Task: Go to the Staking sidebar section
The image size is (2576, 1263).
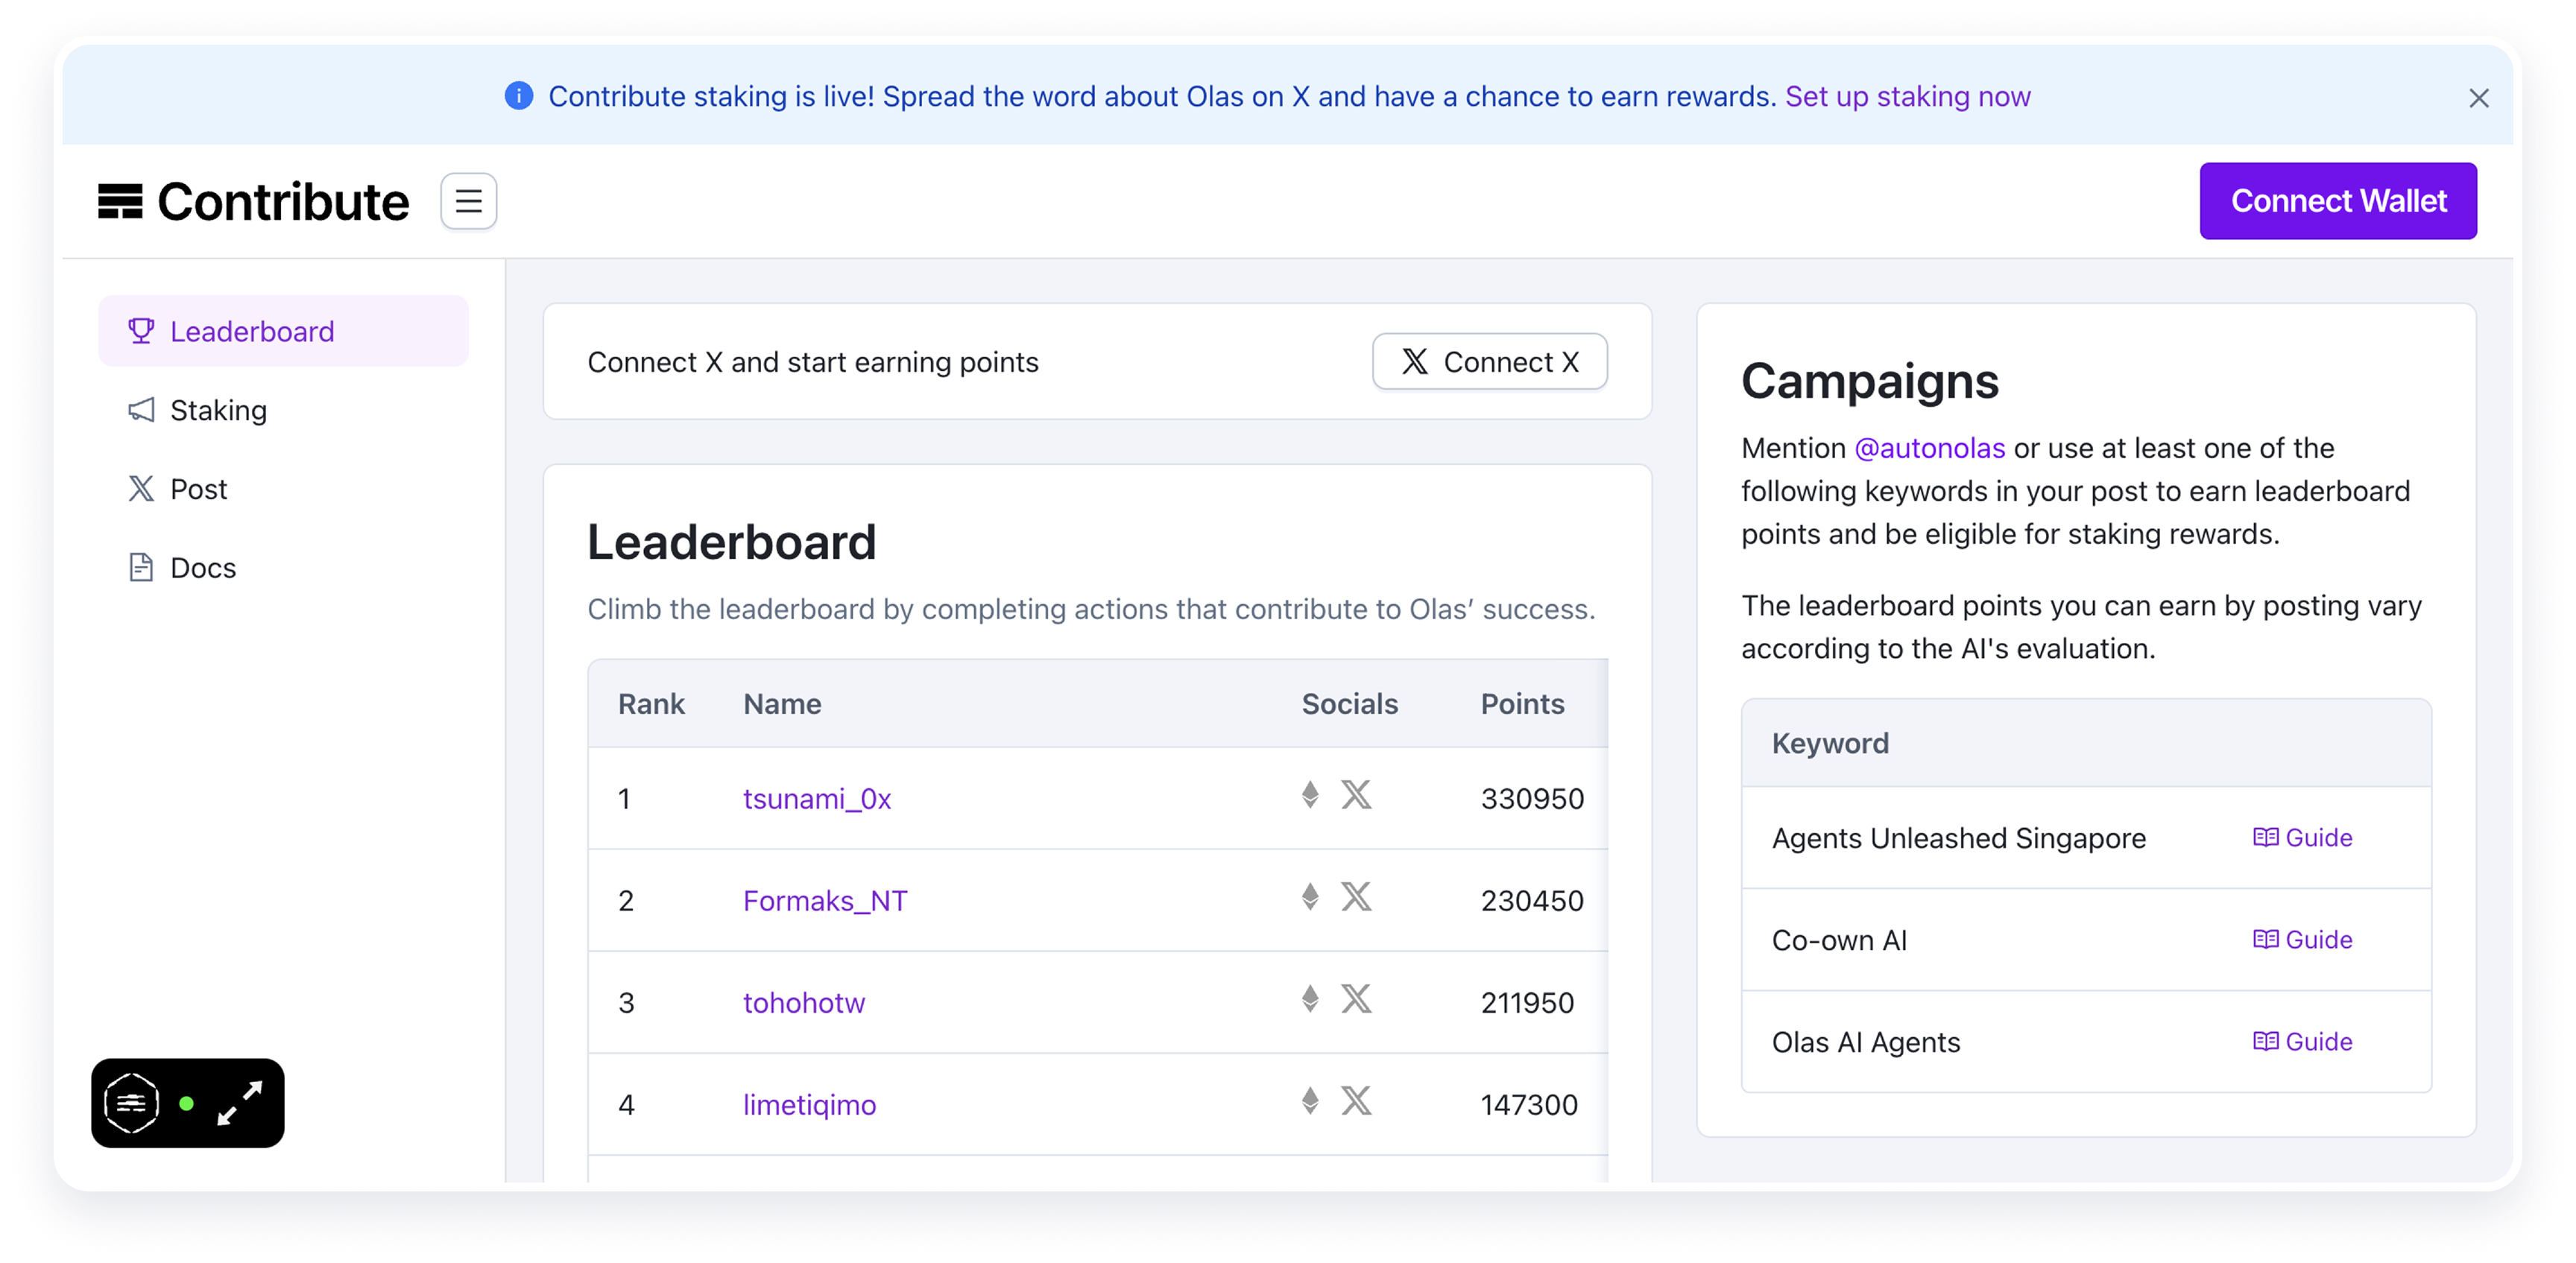Action: coord(218,410)
